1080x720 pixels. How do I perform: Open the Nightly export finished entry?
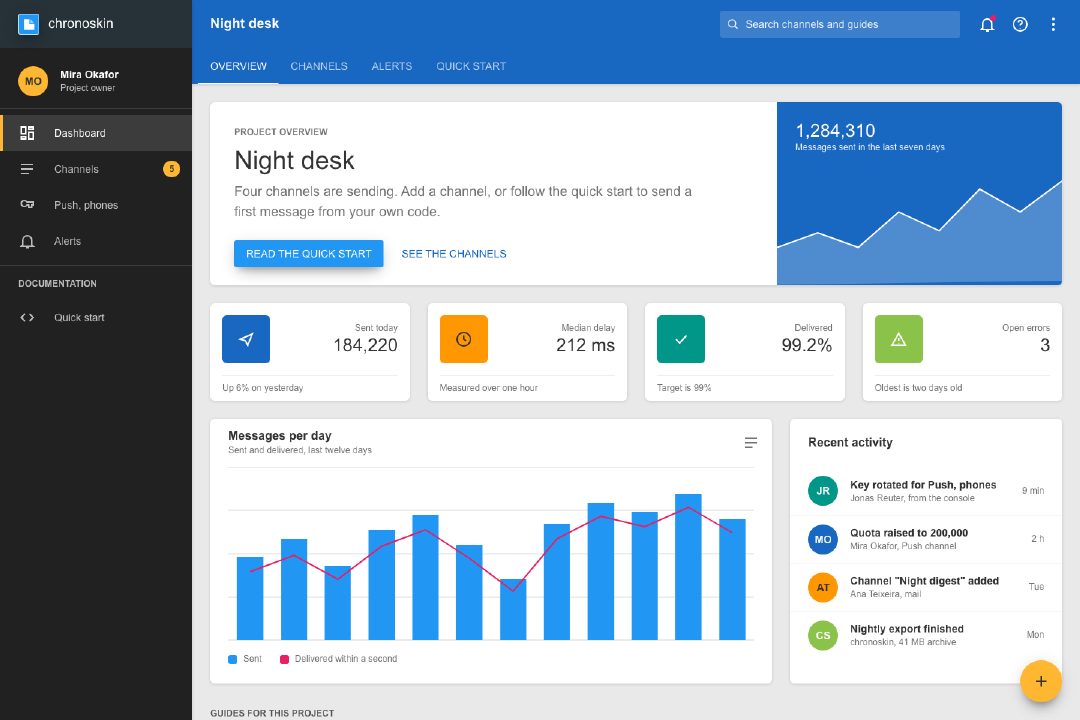coord(926,635)
